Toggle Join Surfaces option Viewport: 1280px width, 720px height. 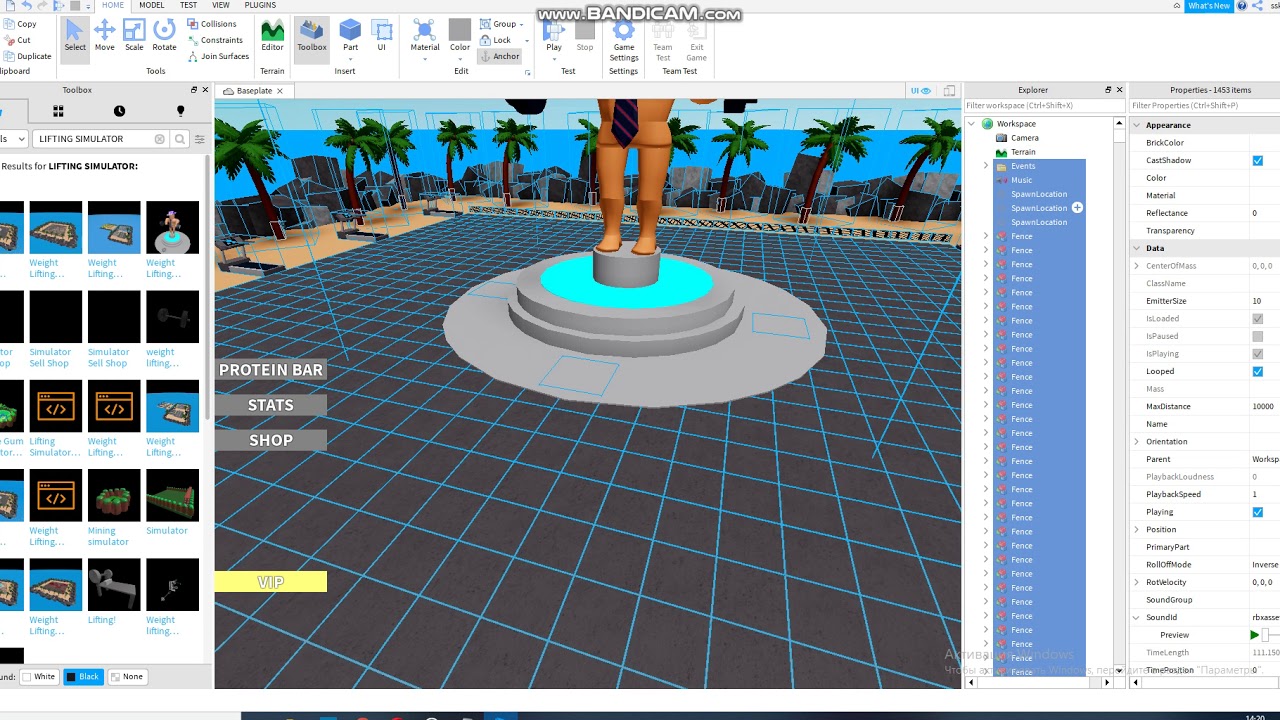pyautogui.click(x=218, y=56)
